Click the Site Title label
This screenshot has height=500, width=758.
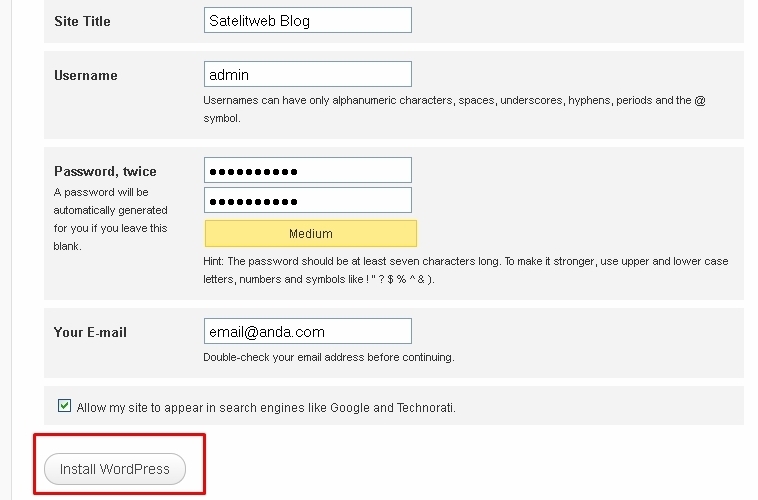pyautogui.click(x=82, y=21)
